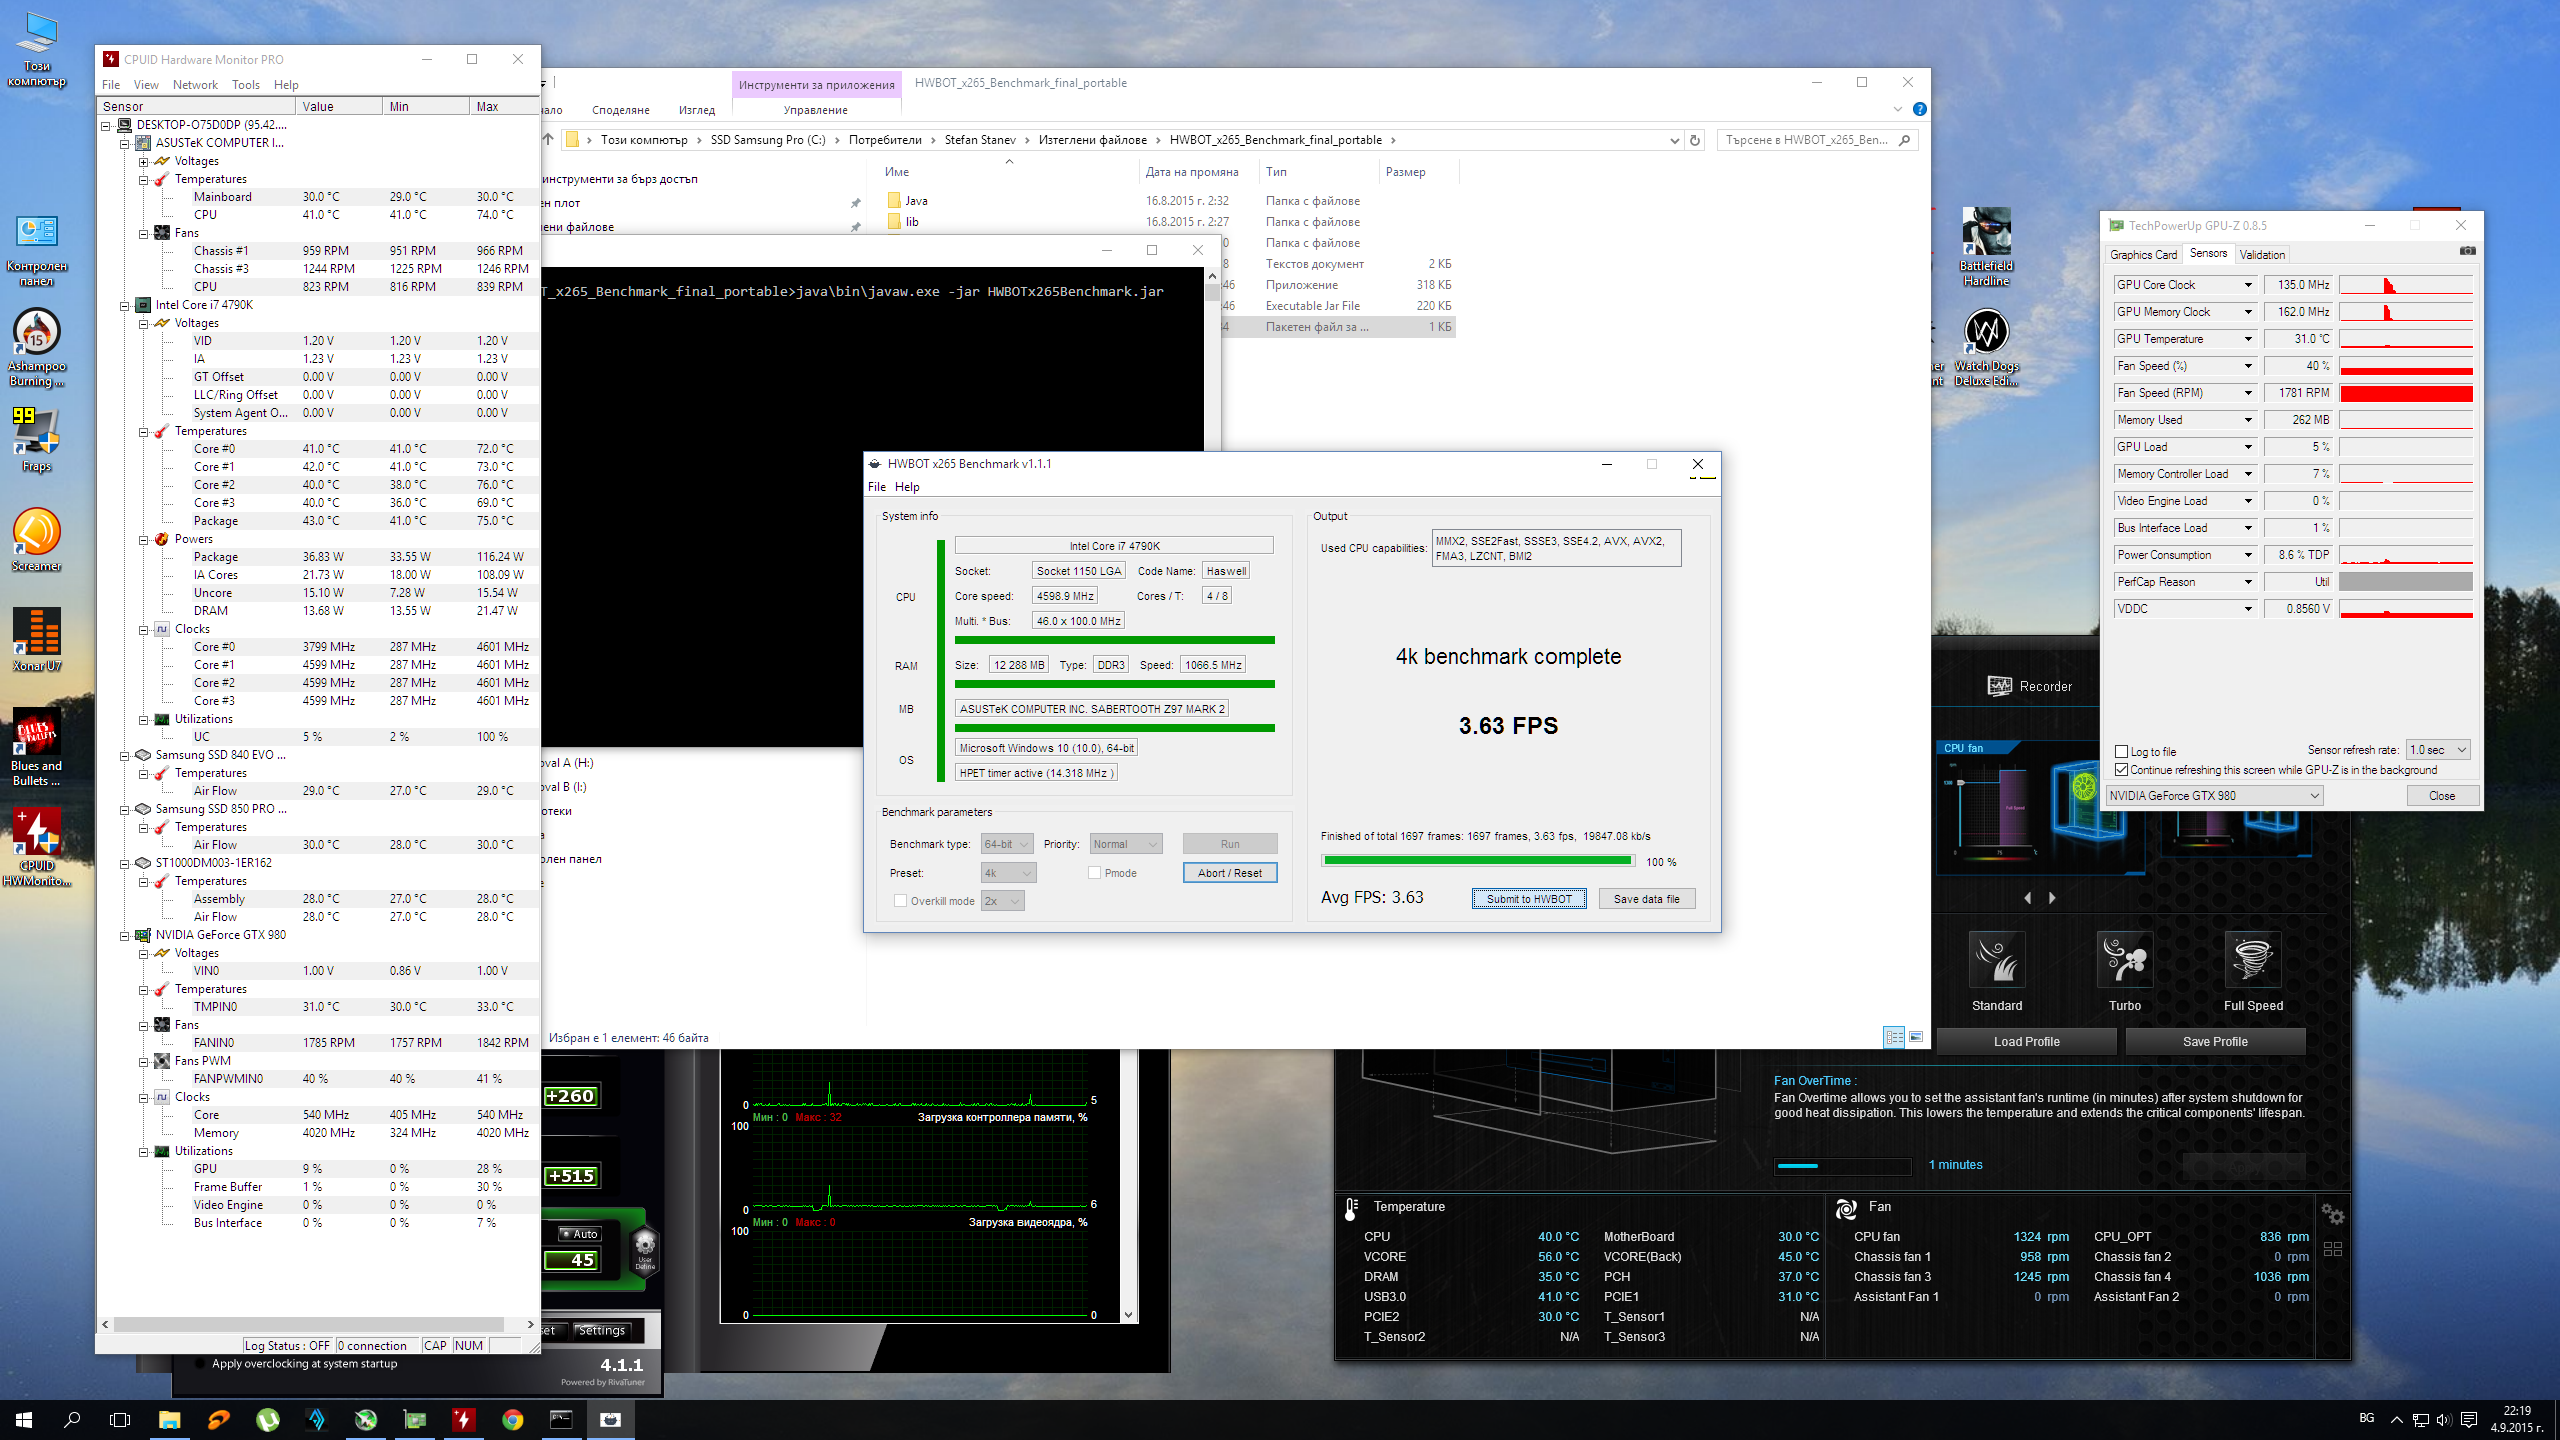The image size is (2560, 1440).
Task: Show previous fan with left arrow
Action: point(2028,898)
